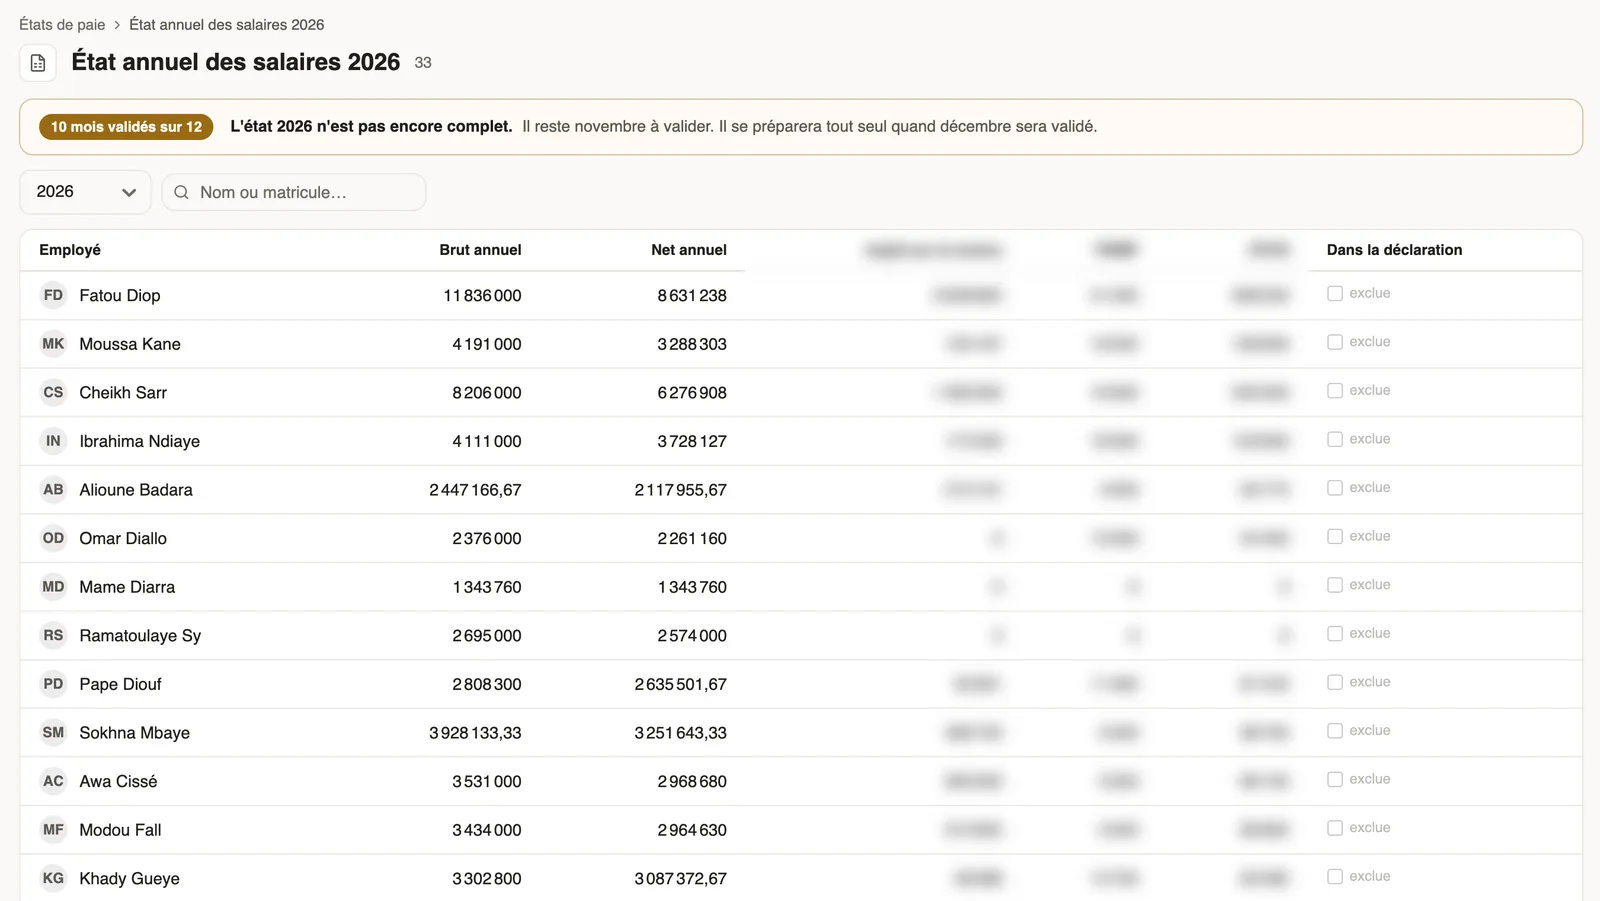Select employee name 'Awa Cissé'
The width and height of the screenshot is (1600, 901).
click(x=118, y=781)
